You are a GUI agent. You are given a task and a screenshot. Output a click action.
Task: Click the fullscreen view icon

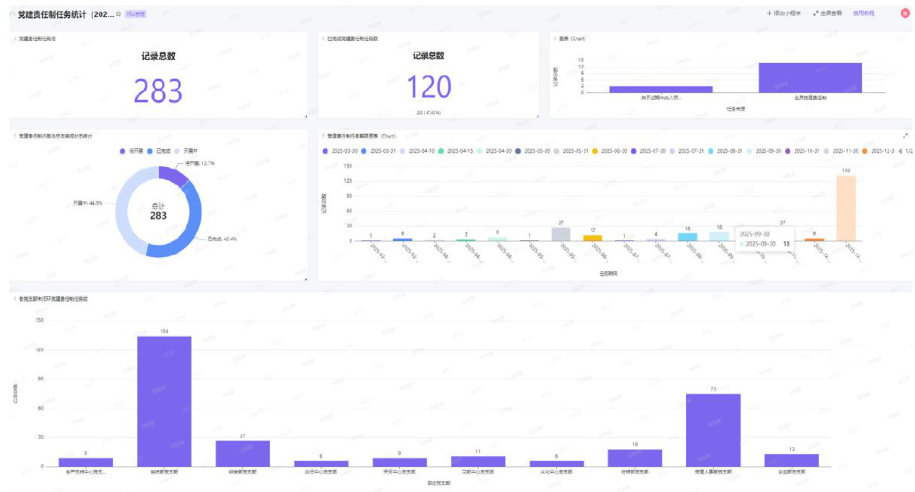pyautogui.click(x=816, y=14)
